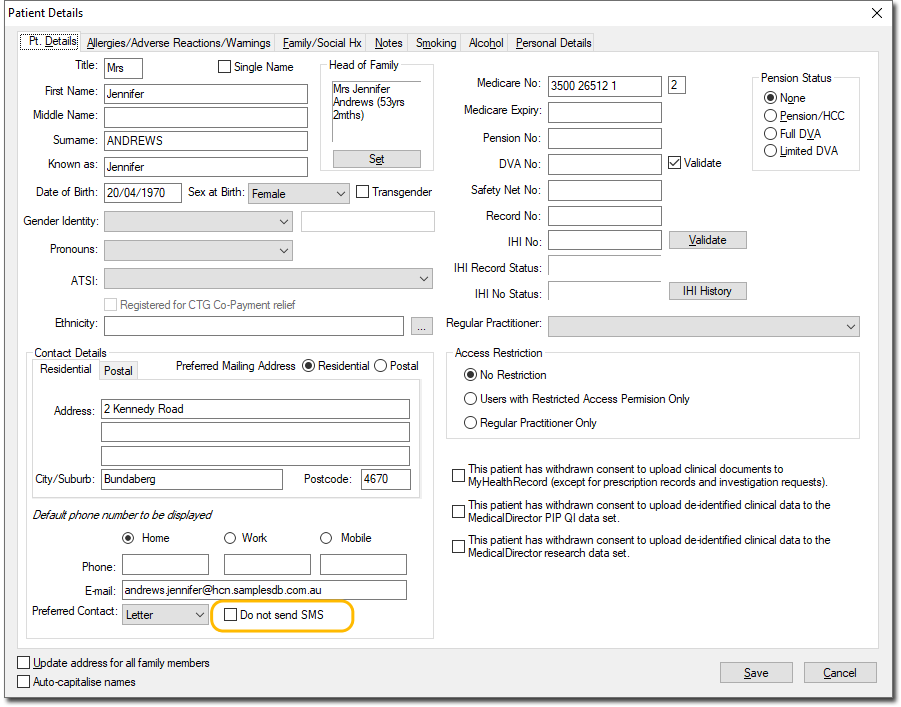Close the Patient Details dialog
Image resolution: width=901 pixels, height=707 pixels.
877,13
